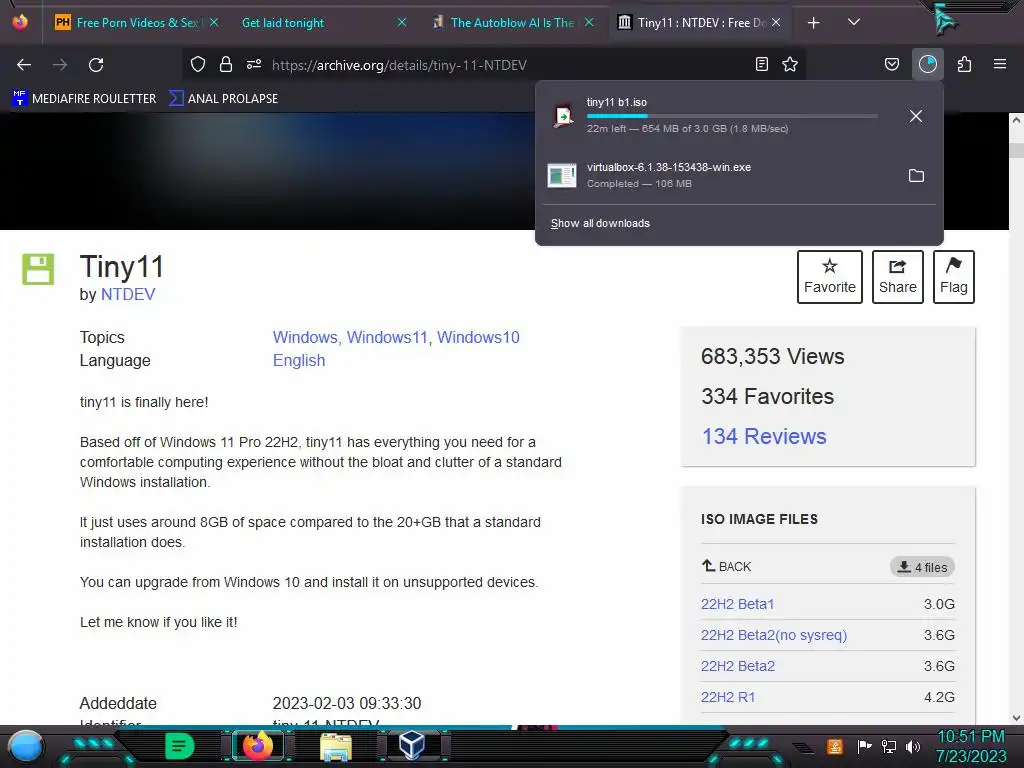Image resolution: width=1024 pixels, height=768 pixels.
Task: Go back to the previous page
Action: tap(24, 65)
